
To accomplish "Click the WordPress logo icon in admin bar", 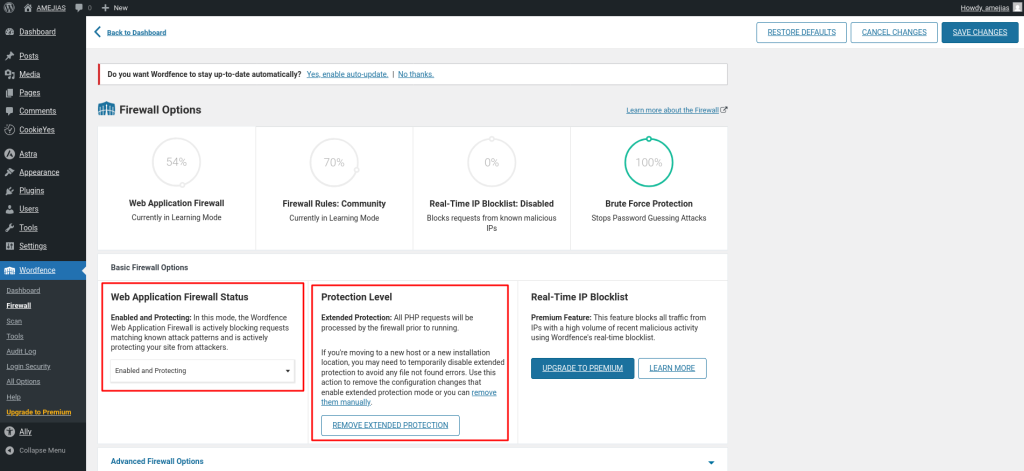I will click(x=9, y=7).
